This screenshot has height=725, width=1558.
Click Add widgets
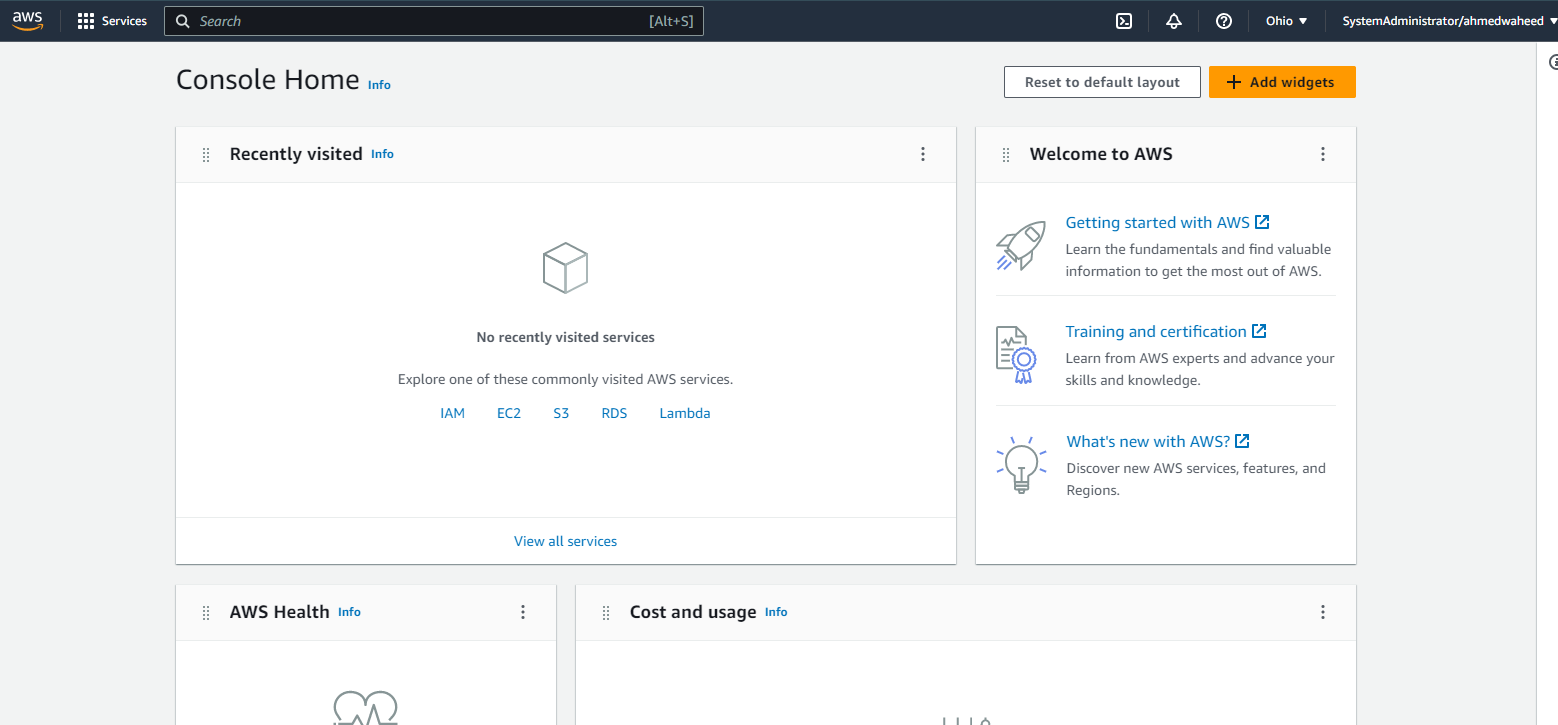1282,82
